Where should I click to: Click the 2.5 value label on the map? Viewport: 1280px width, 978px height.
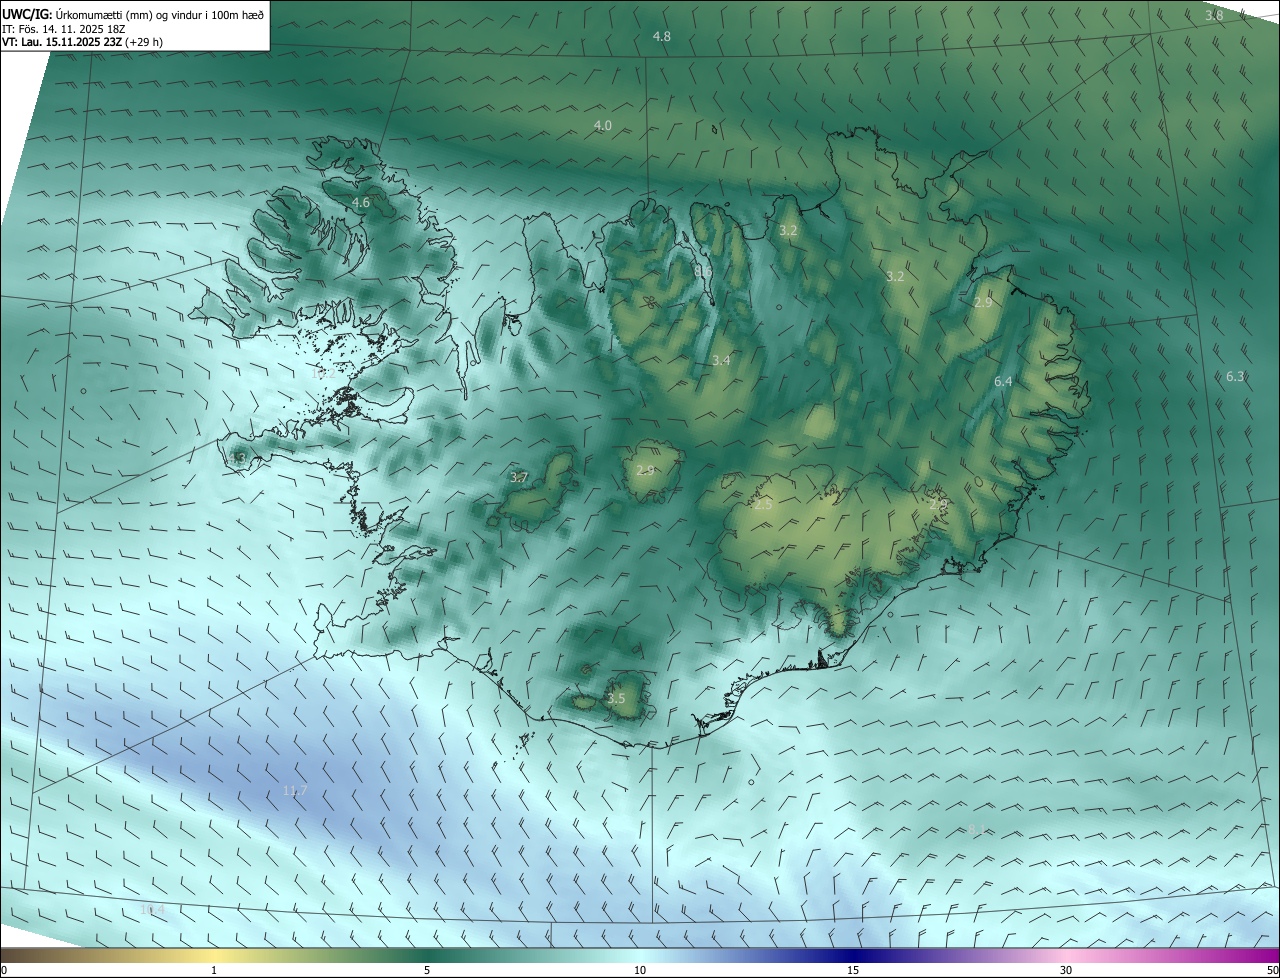(763, 505)
